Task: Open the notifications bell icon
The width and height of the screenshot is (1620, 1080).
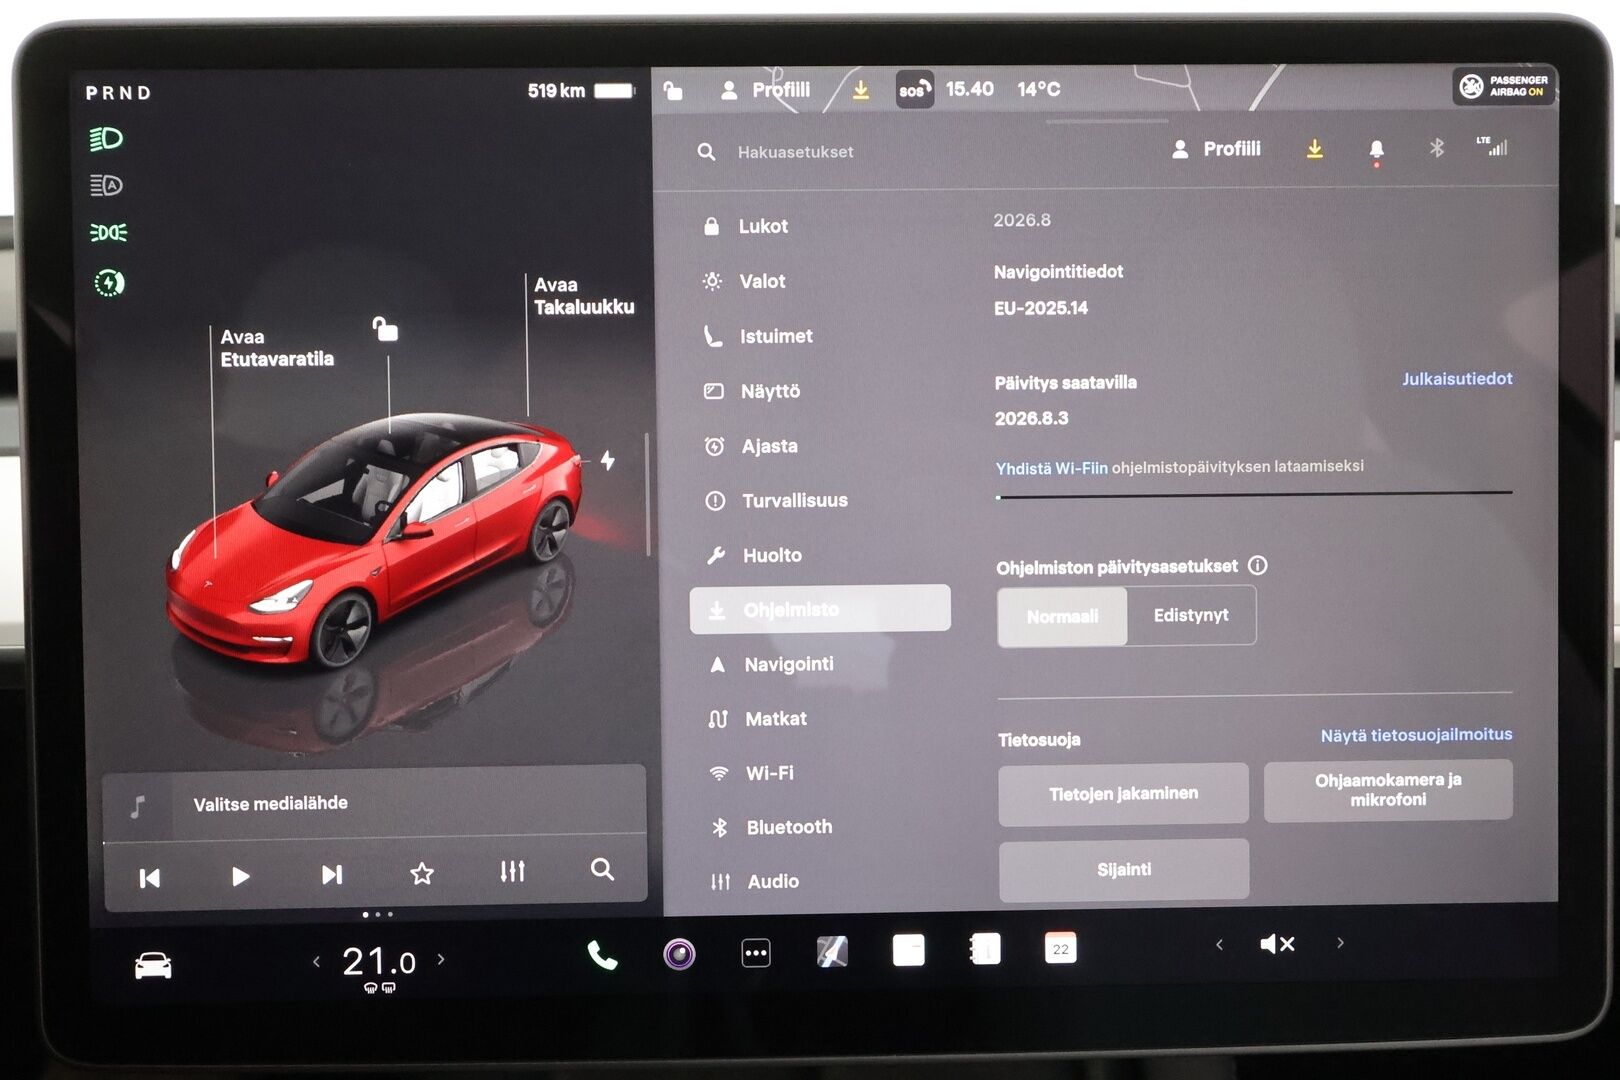Action: pyautogui.click(x=1377, y=148)
